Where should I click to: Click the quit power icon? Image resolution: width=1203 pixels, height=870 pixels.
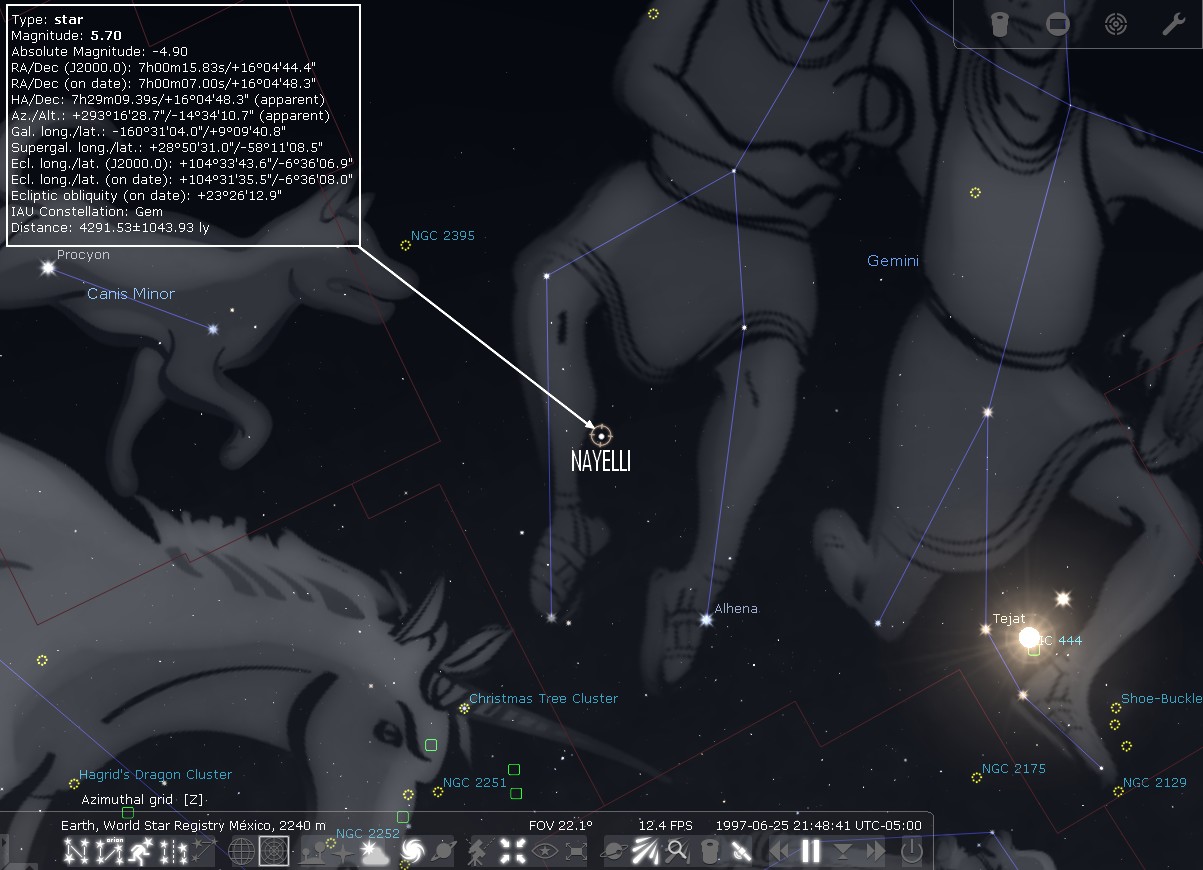pos(911,851)
